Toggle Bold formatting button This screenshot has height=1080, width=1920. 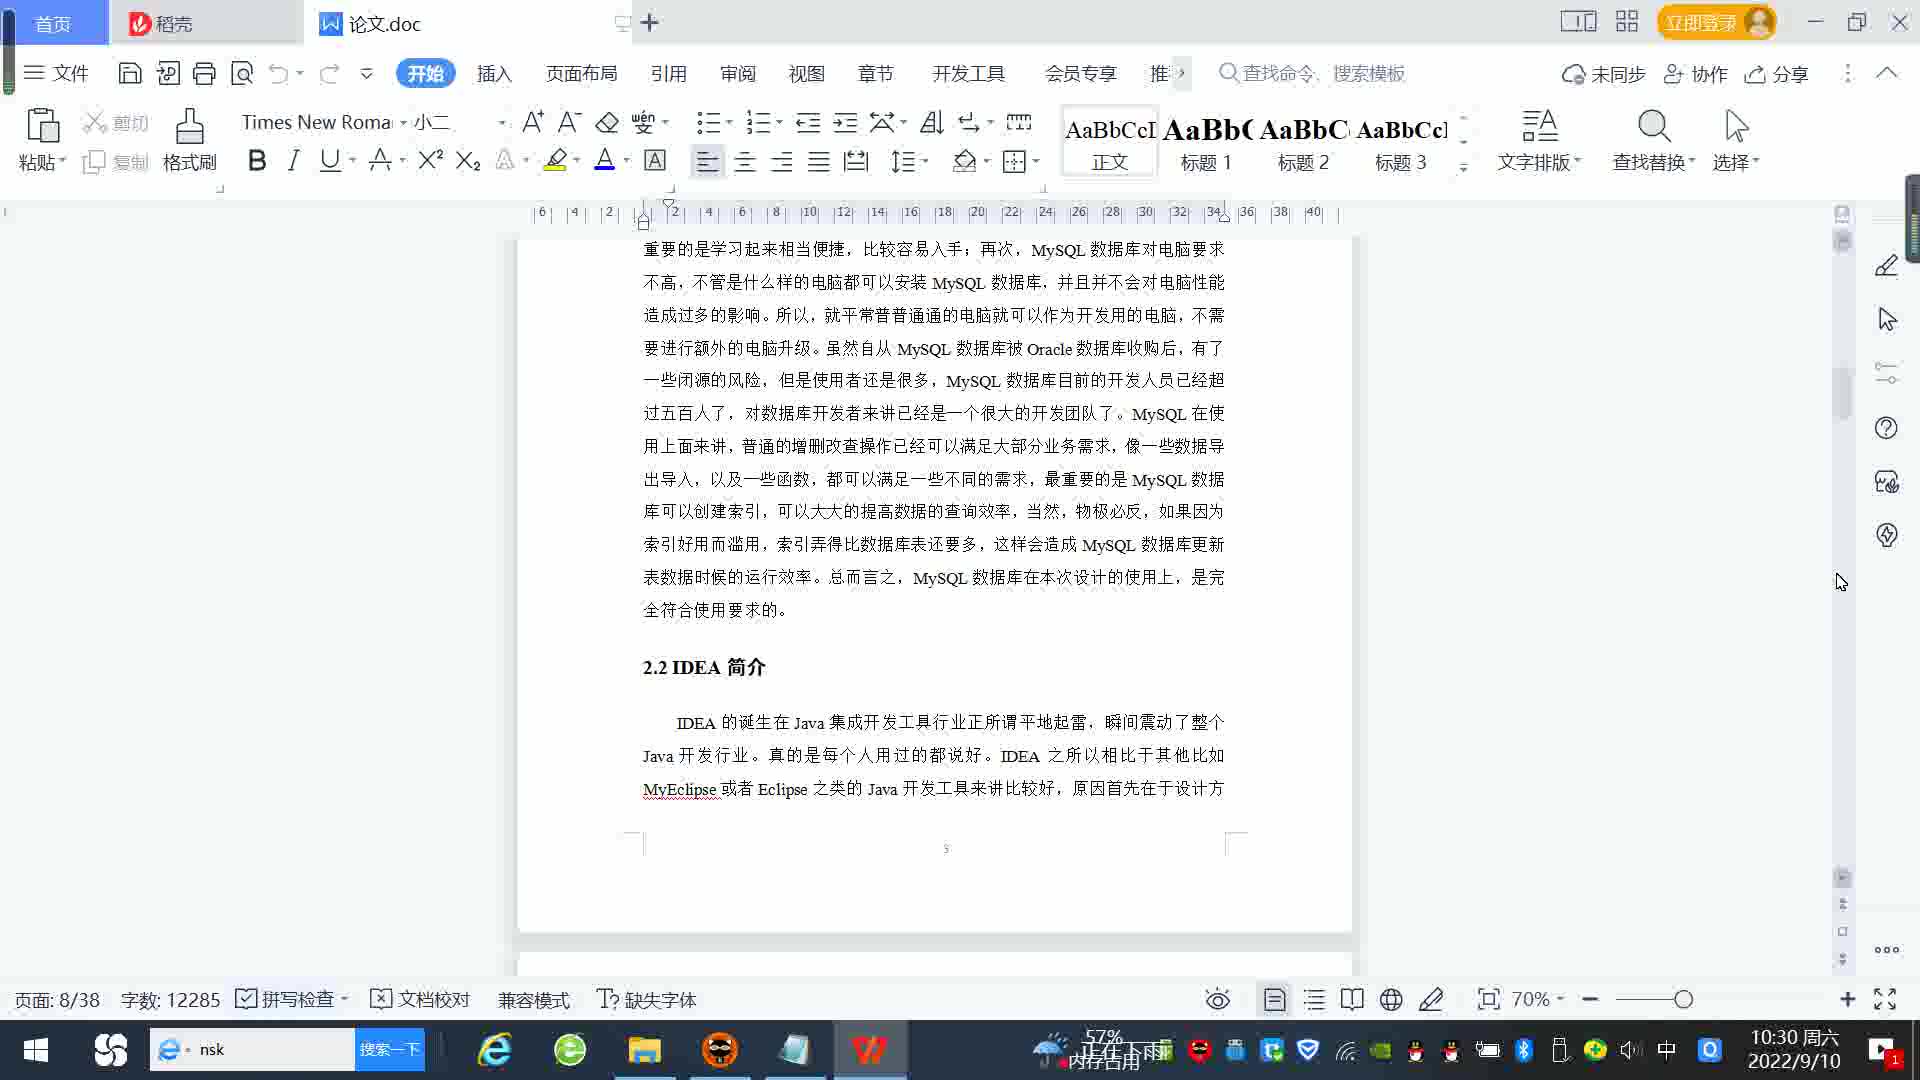coord(257,161)
